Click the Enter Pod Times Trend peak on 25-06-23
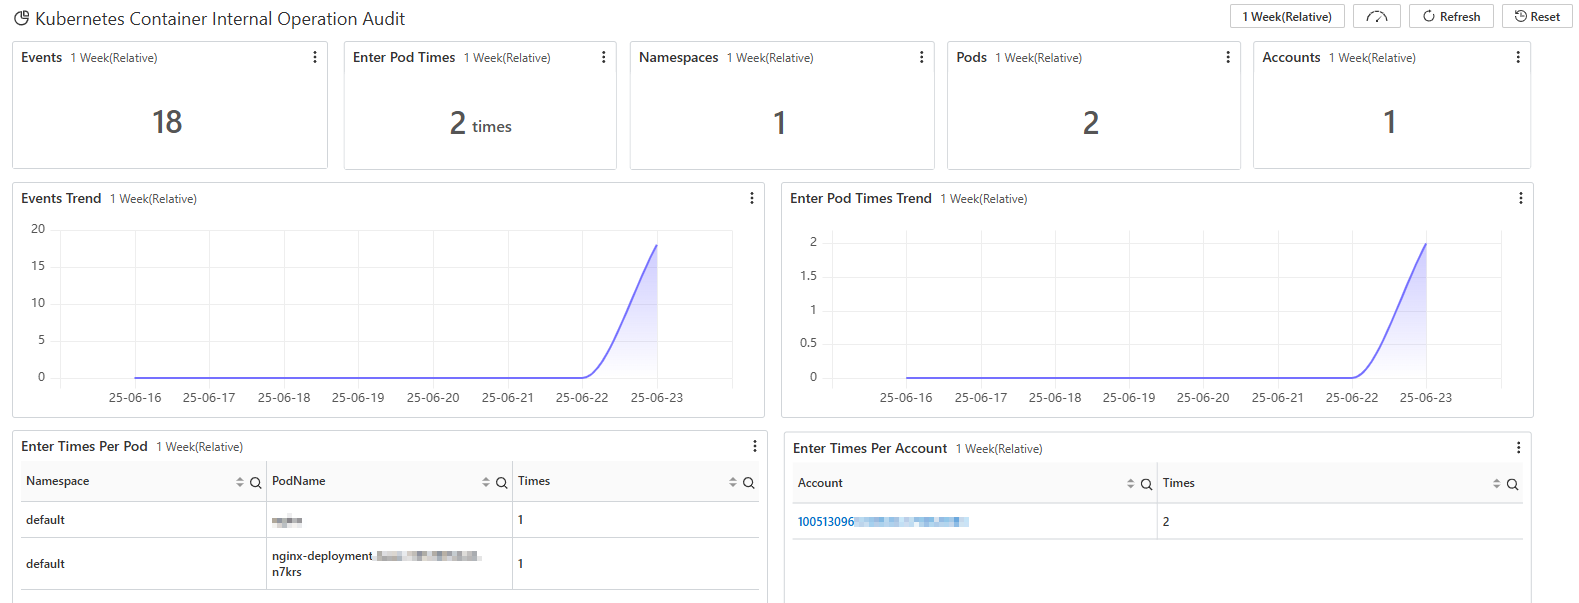This screenshot has height=603, width=1579. [1426, 243]
